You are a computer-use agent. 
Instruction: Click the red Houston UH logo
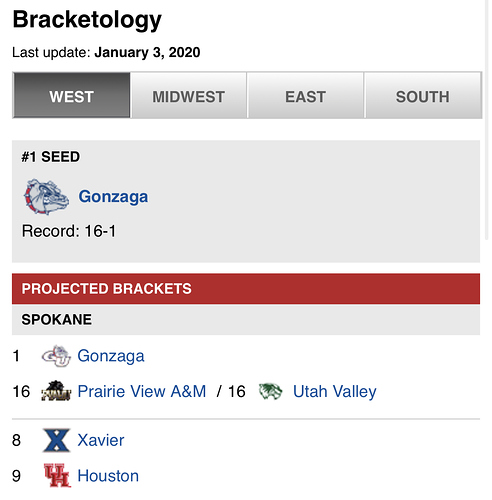(x=57, y=475)
